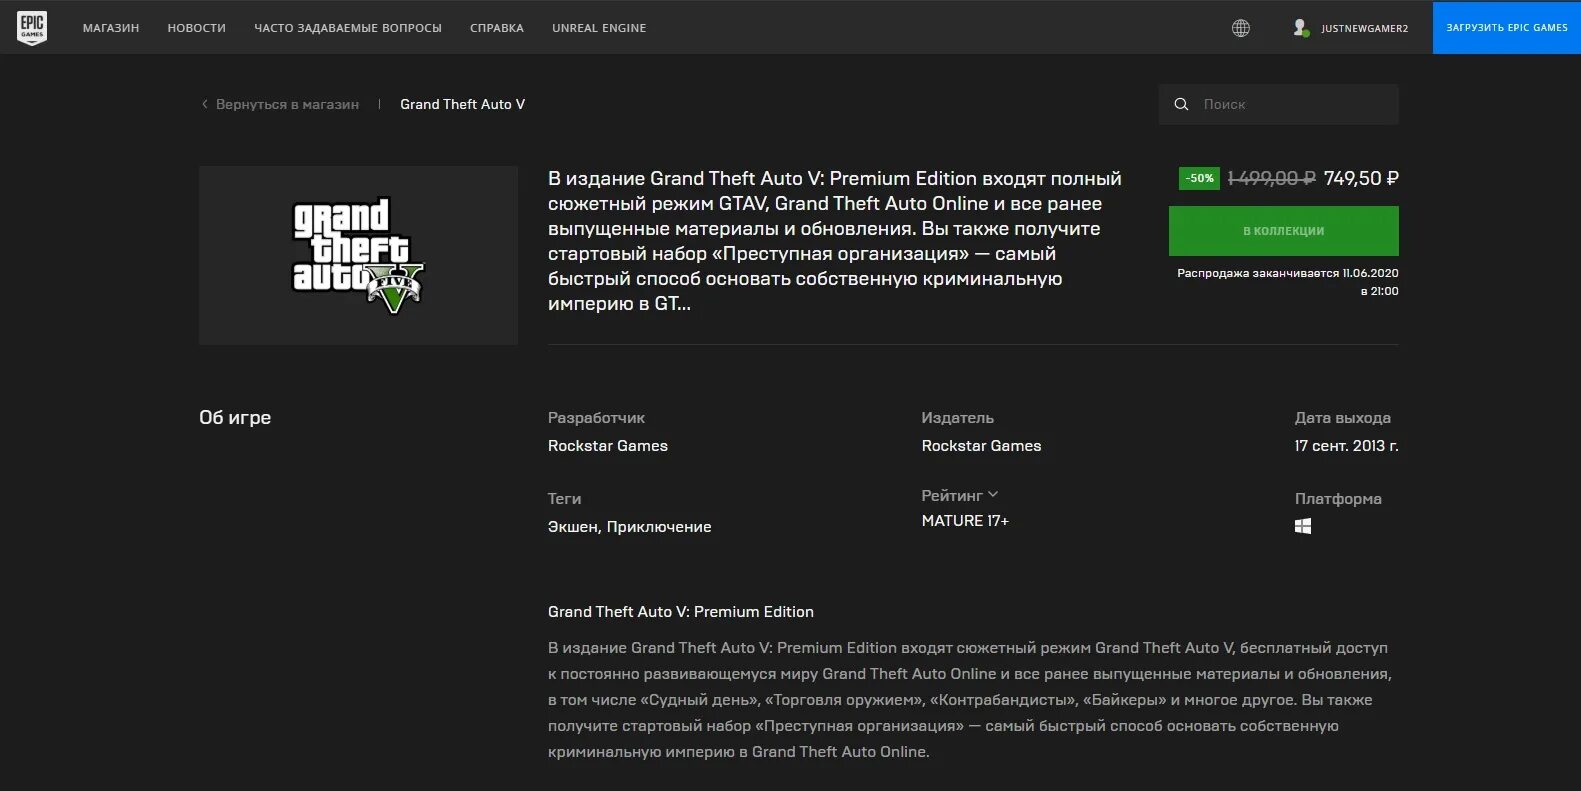Open the МАГАЗИН menu item
This screenshot has width=1581, height=791.
tap(111, 28)
